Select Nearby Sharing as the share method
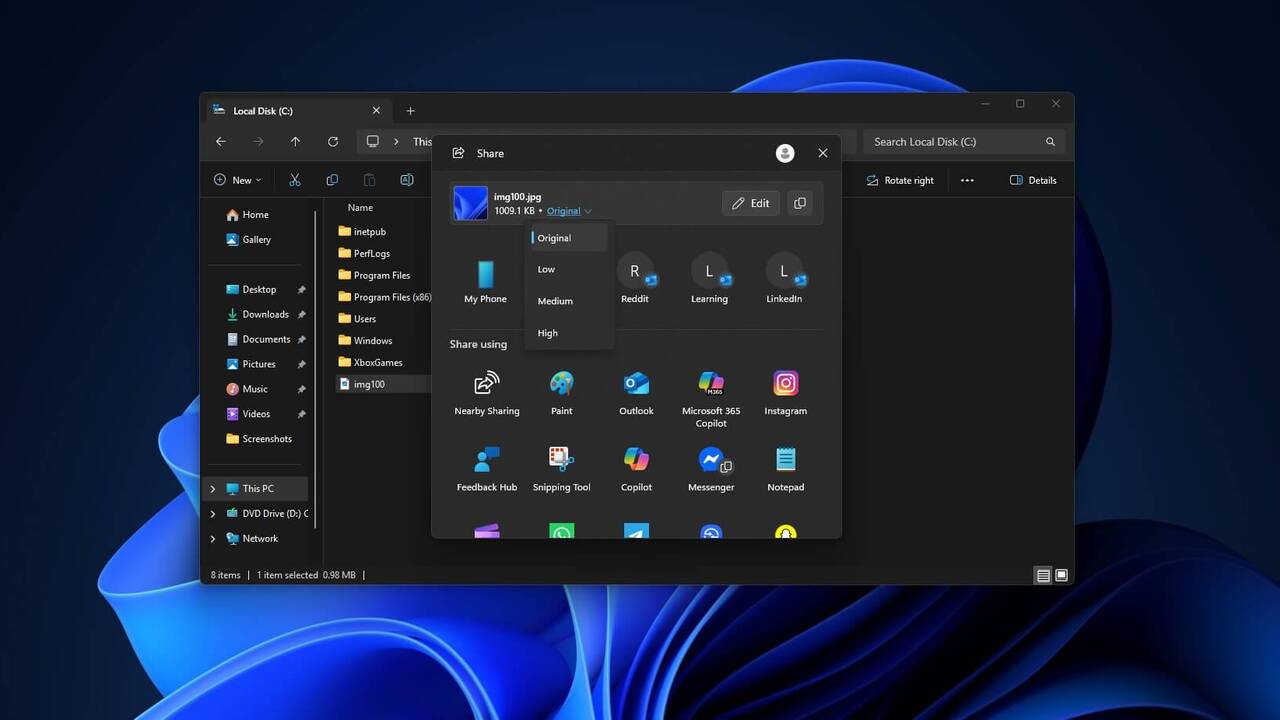The width and height of the screenshot is (1280, 720). pos(486,392)
